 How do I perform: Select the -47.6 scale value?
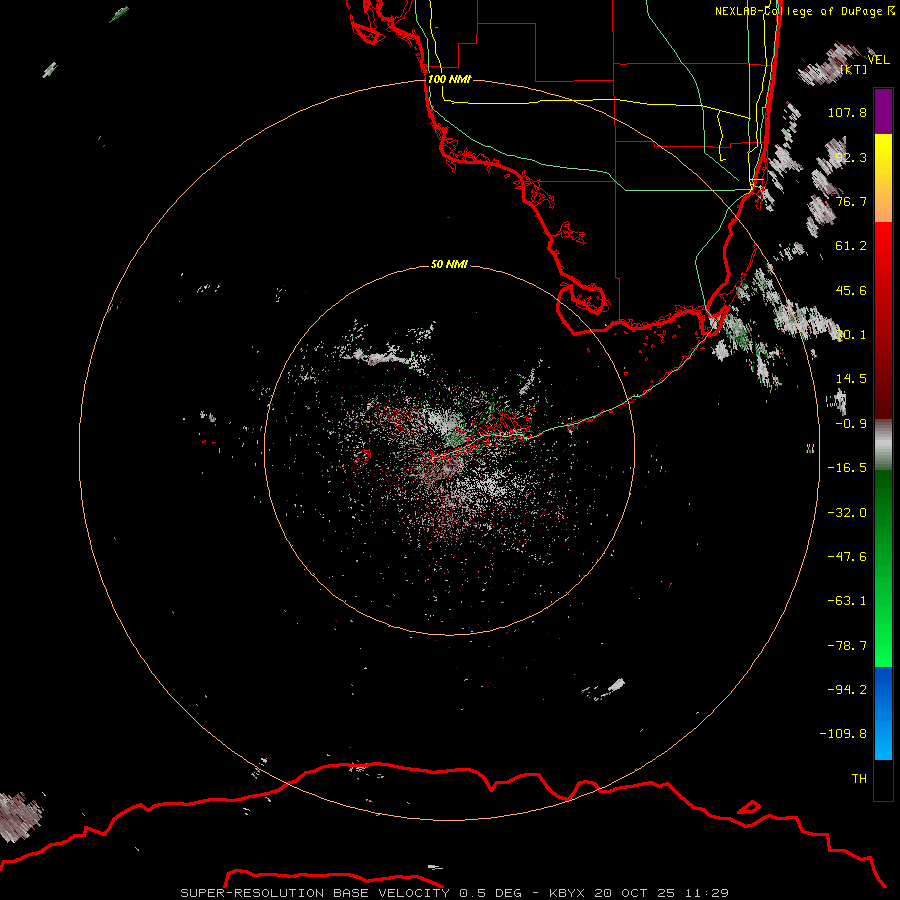coord(847,557)
